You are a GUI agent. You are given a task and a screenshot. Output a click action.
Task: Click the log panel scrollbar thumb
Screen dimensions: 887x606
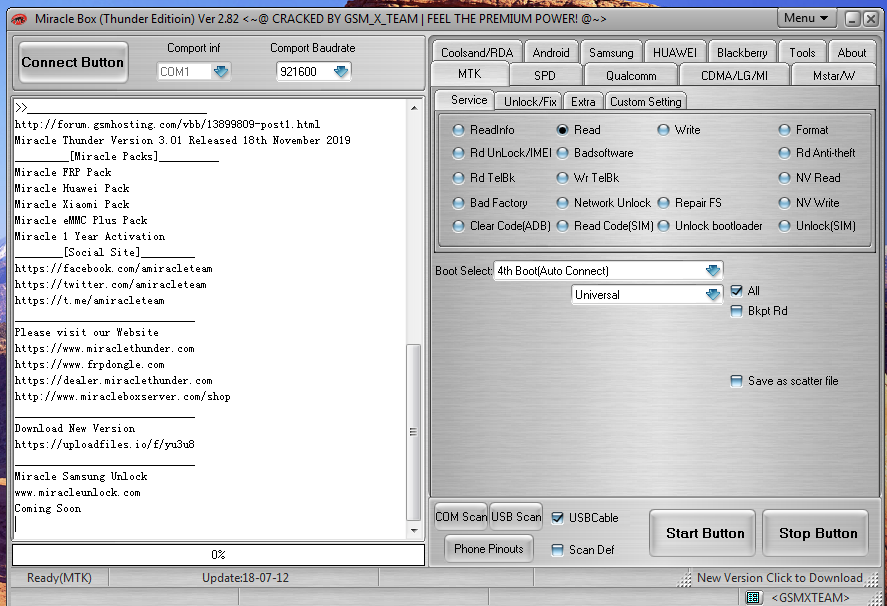[x=414, y=432]
